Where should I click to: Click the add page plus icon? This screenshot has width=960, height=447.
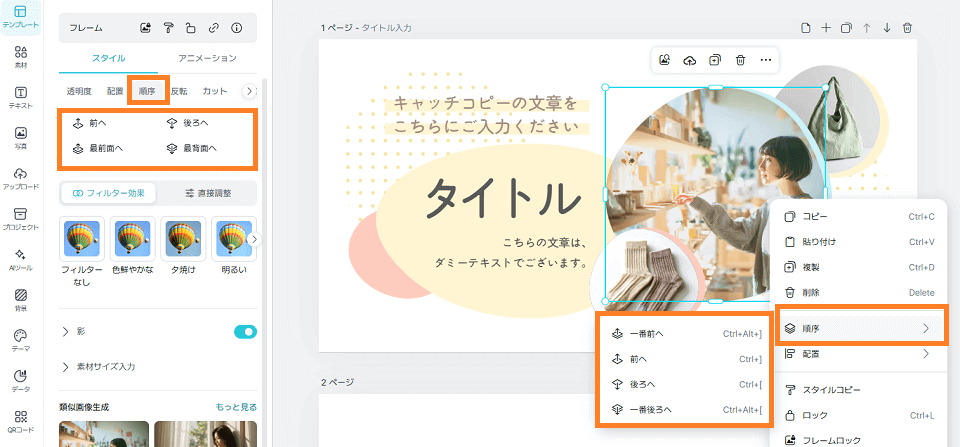826,28
